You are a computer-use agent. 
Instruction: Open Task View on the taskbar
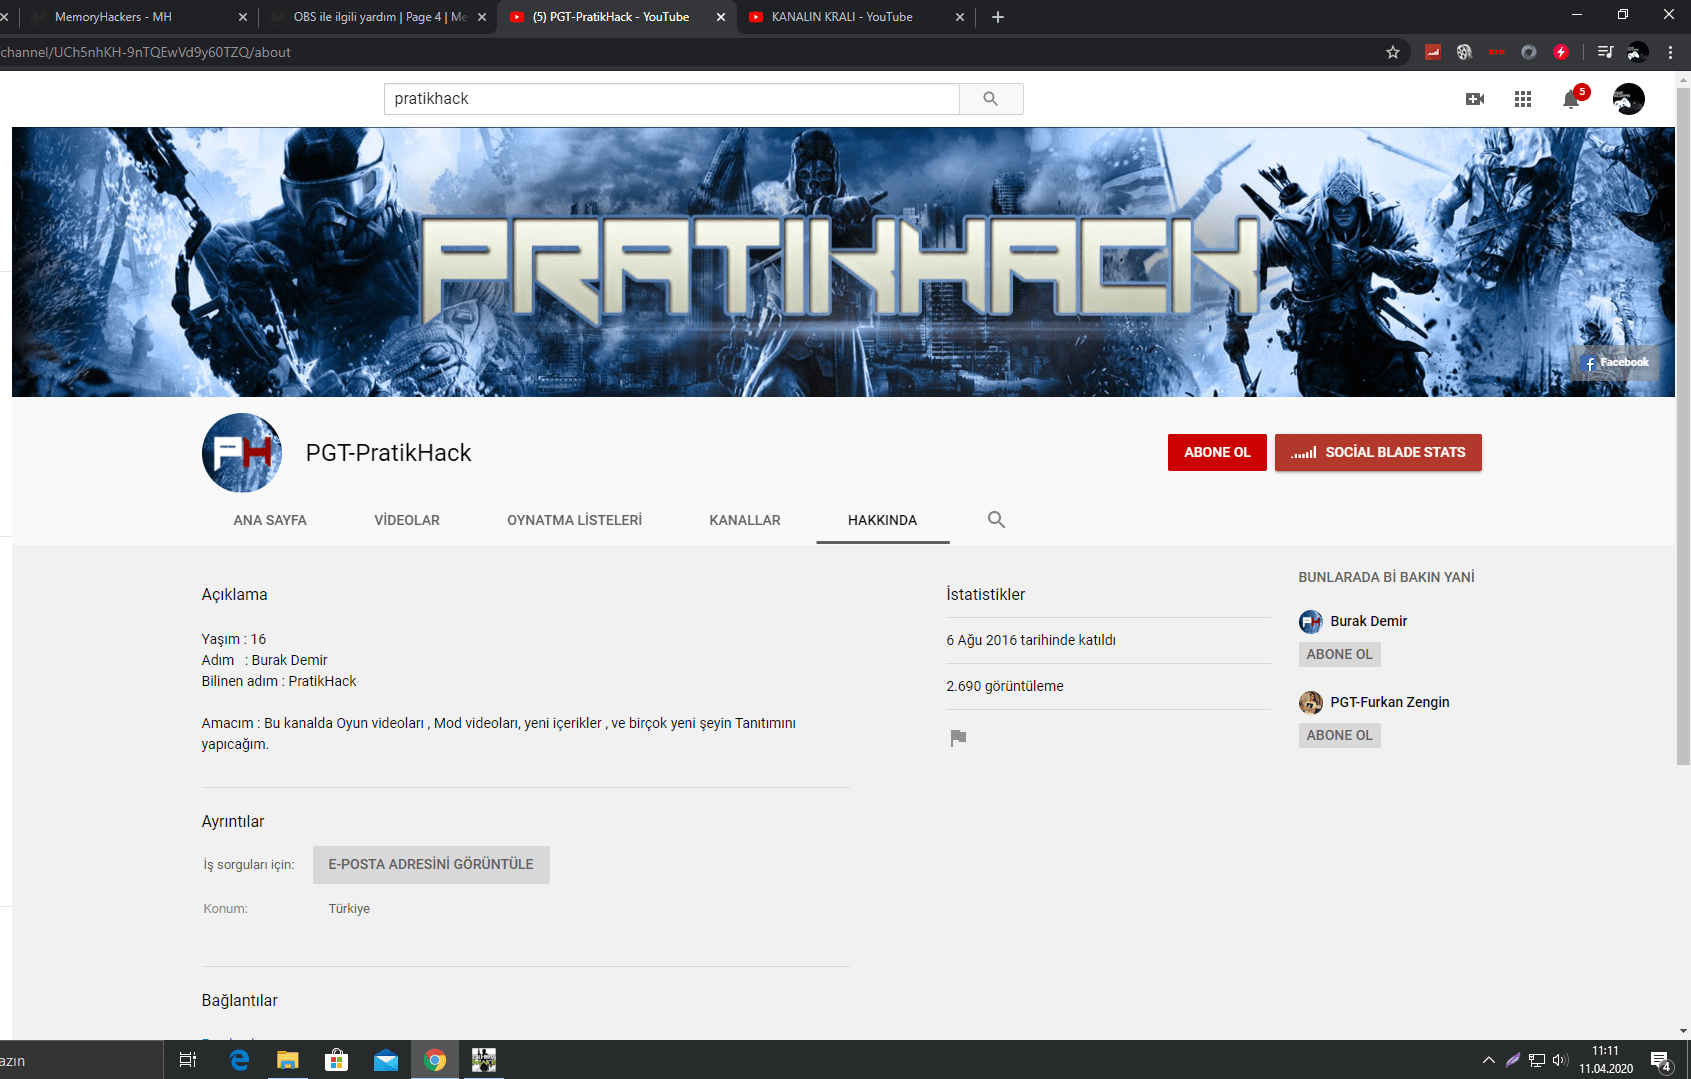[x=187, y=1060]
